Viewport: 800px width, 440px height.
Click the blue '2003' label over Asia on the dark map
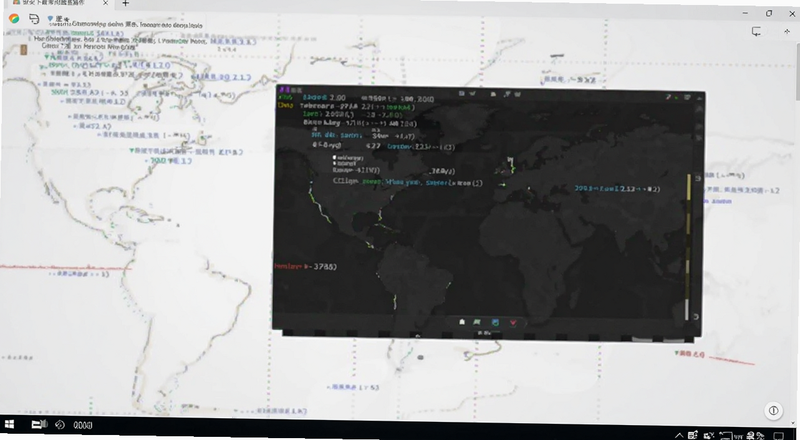[617, 189]
